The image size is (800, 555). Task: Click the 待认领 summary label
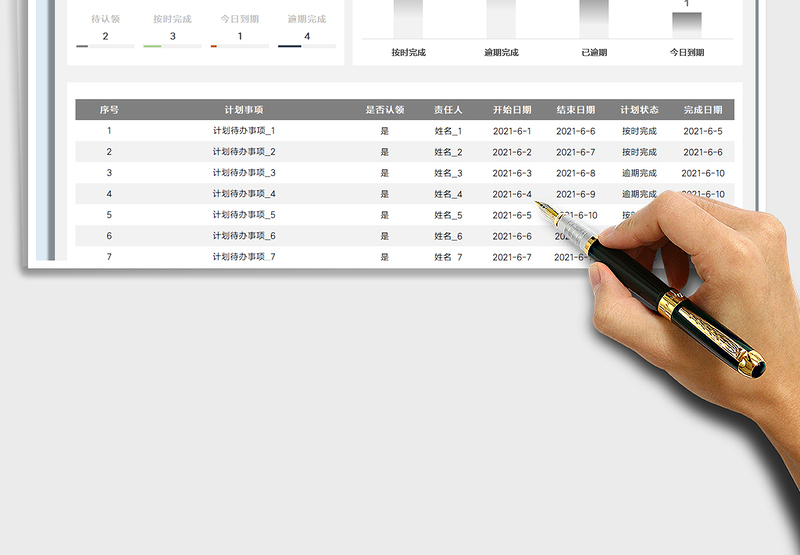click(106, 19)
